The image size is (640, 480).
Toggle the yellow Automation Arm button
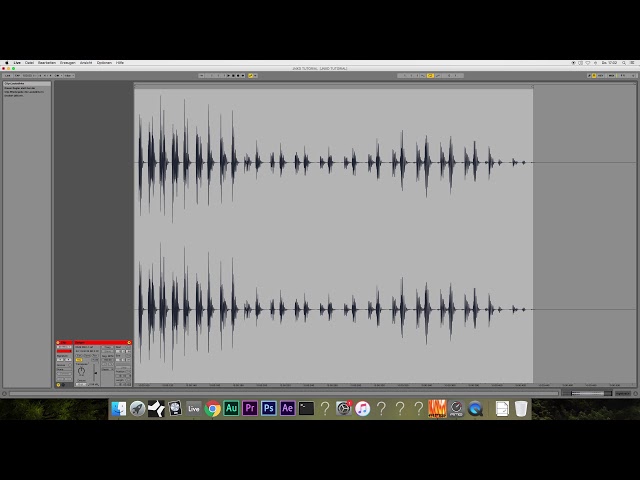pyautogui.click(x=250, y=76)
